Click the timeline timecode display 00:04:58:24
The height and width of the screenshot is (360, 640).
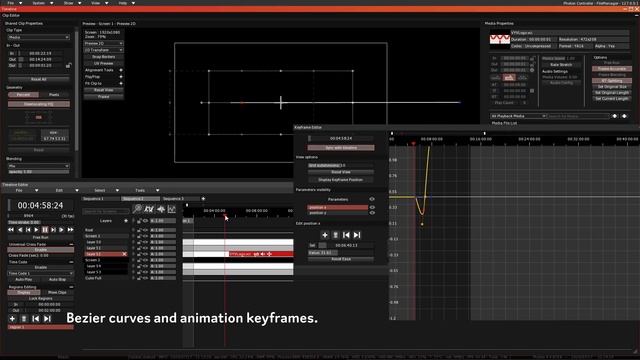pyautogui.click(x=40, y=205)
